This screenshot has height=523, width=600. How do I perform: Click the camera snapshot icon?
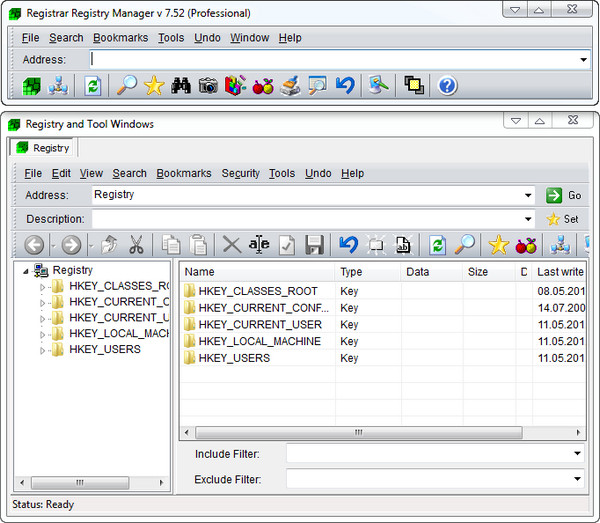point(208,85)
